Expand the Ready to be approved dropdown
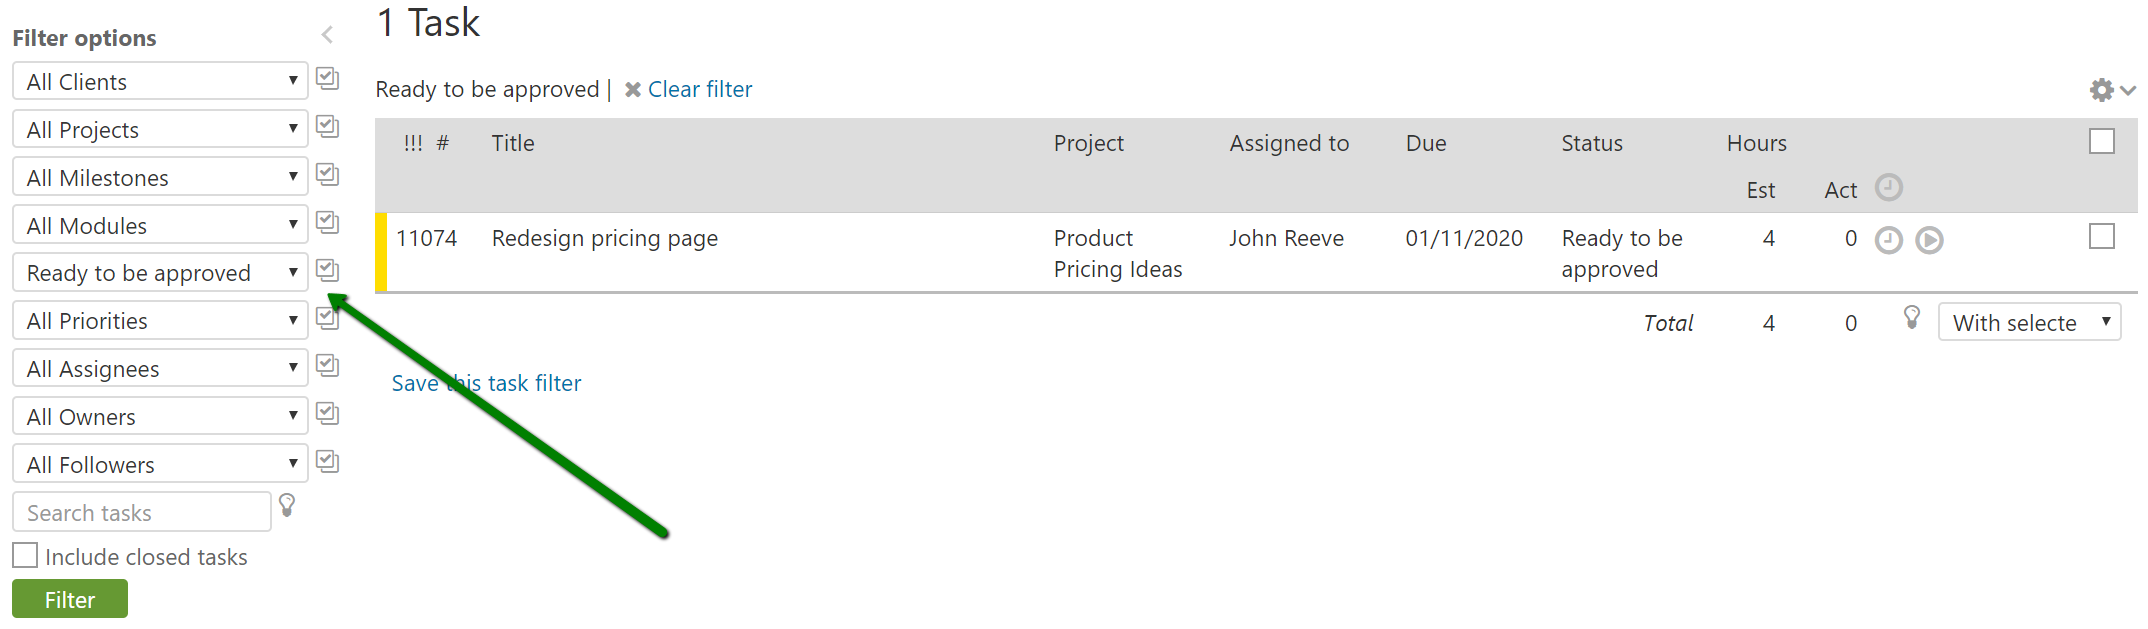 160,273
